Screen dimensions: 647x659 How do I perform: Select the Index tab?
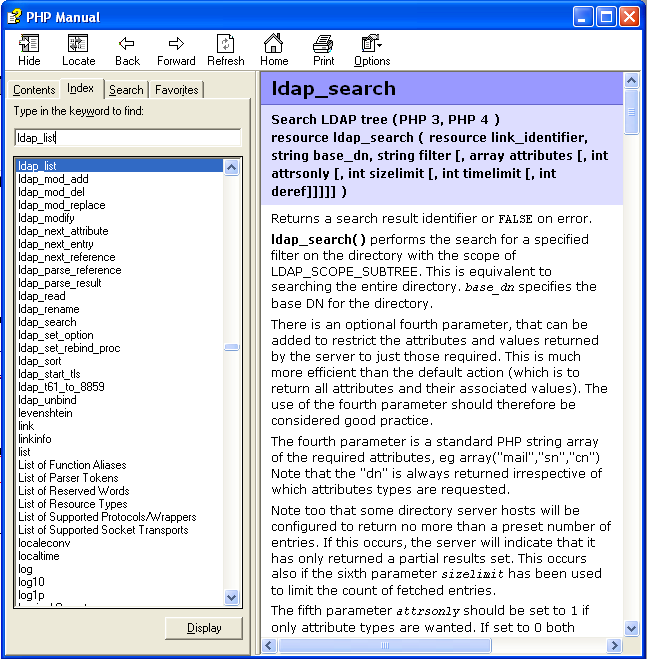[x=81, y=88]
